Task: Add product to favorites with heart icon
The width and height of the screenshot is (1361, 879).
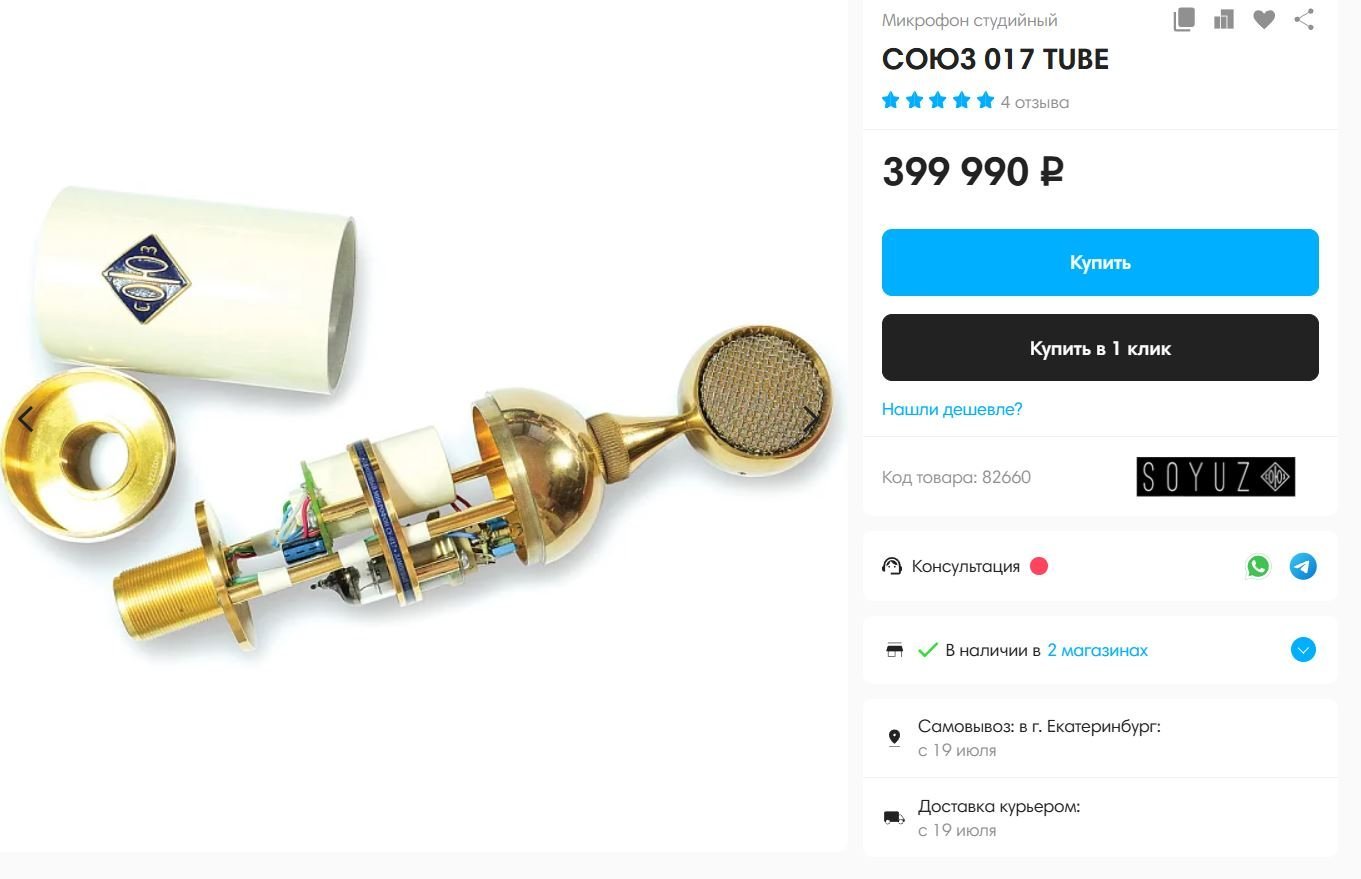Action: point(1264,20)
